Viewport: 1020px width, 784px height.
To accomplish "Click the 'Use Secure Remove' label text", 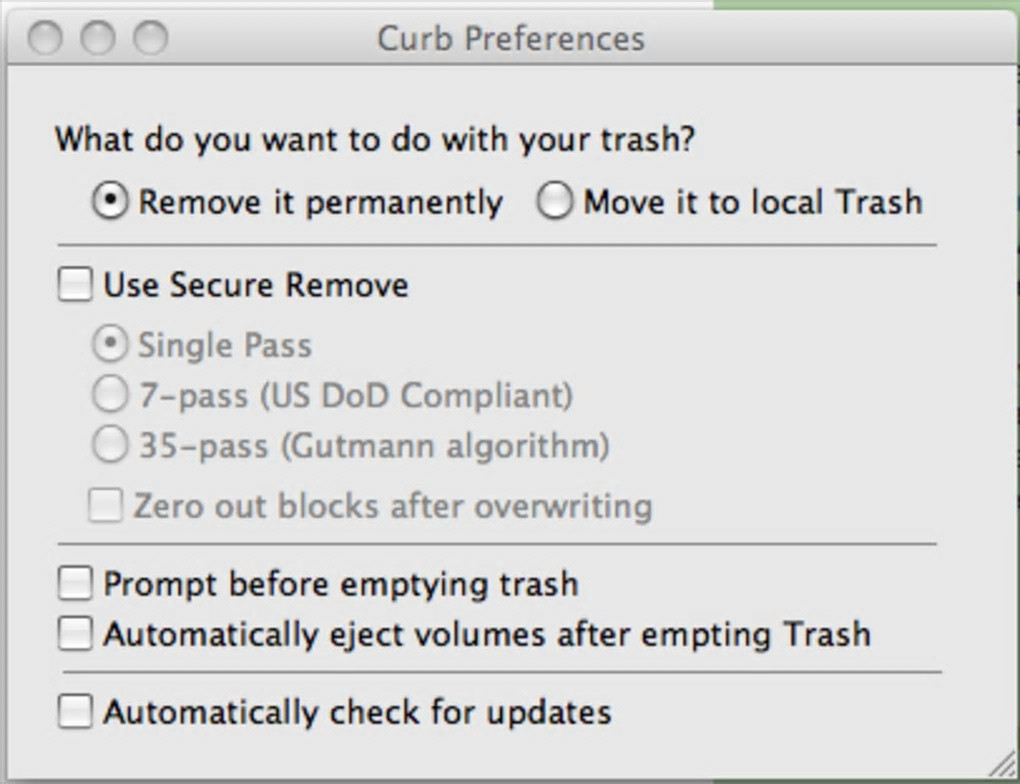I will click(256, 285).
